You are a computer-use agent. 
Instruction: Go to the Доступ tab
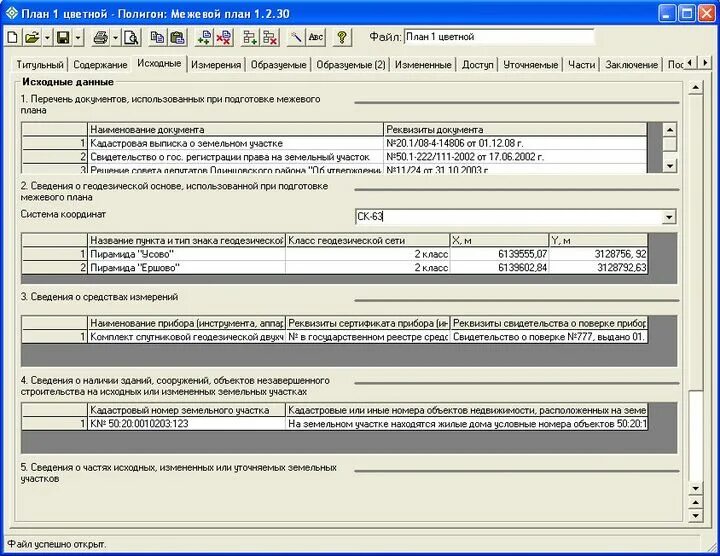pos(478,65)
